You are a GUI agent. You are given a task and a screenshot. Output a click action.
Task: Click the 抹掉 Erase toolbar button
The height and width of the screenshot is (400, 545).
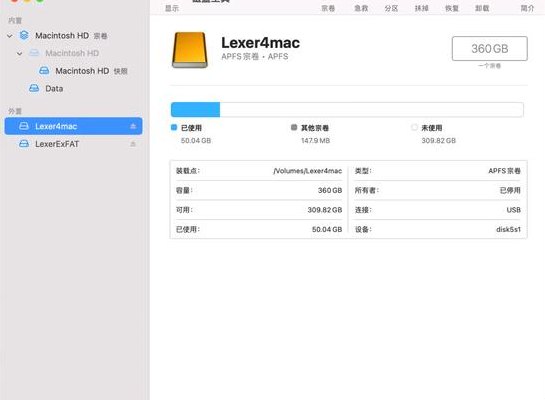pos(421,8)
